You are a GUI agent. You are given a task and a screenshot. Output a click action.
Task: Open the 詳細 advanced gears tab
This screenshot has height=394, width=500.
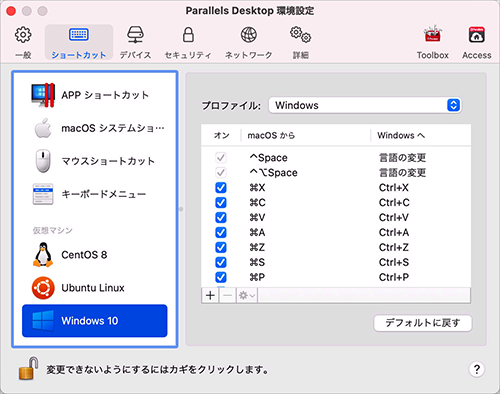click(x=300, y=43)
